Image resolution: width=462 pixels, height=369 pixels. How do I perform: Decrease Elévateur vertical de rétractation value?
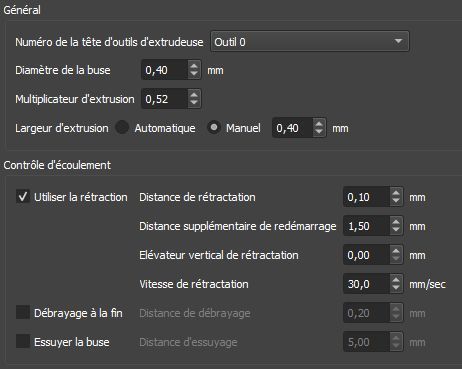pyautogui.click(x=396, y=259)
